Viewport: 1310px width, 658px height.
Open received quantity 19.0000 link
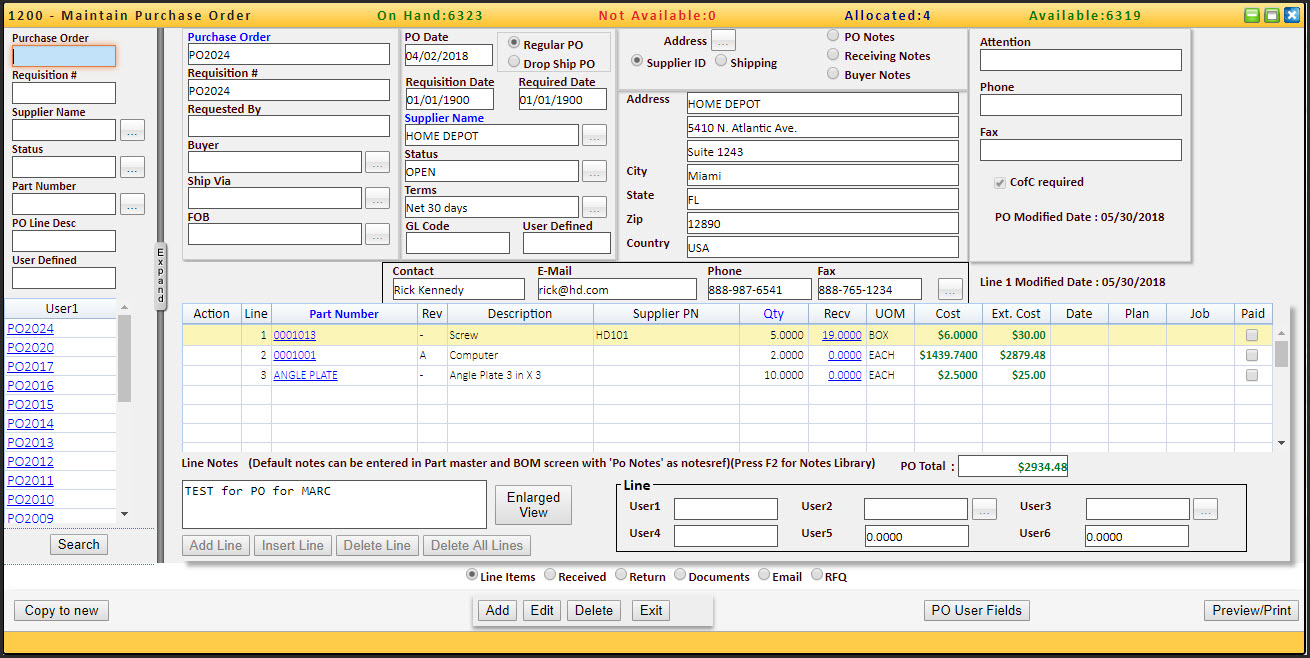842,336
